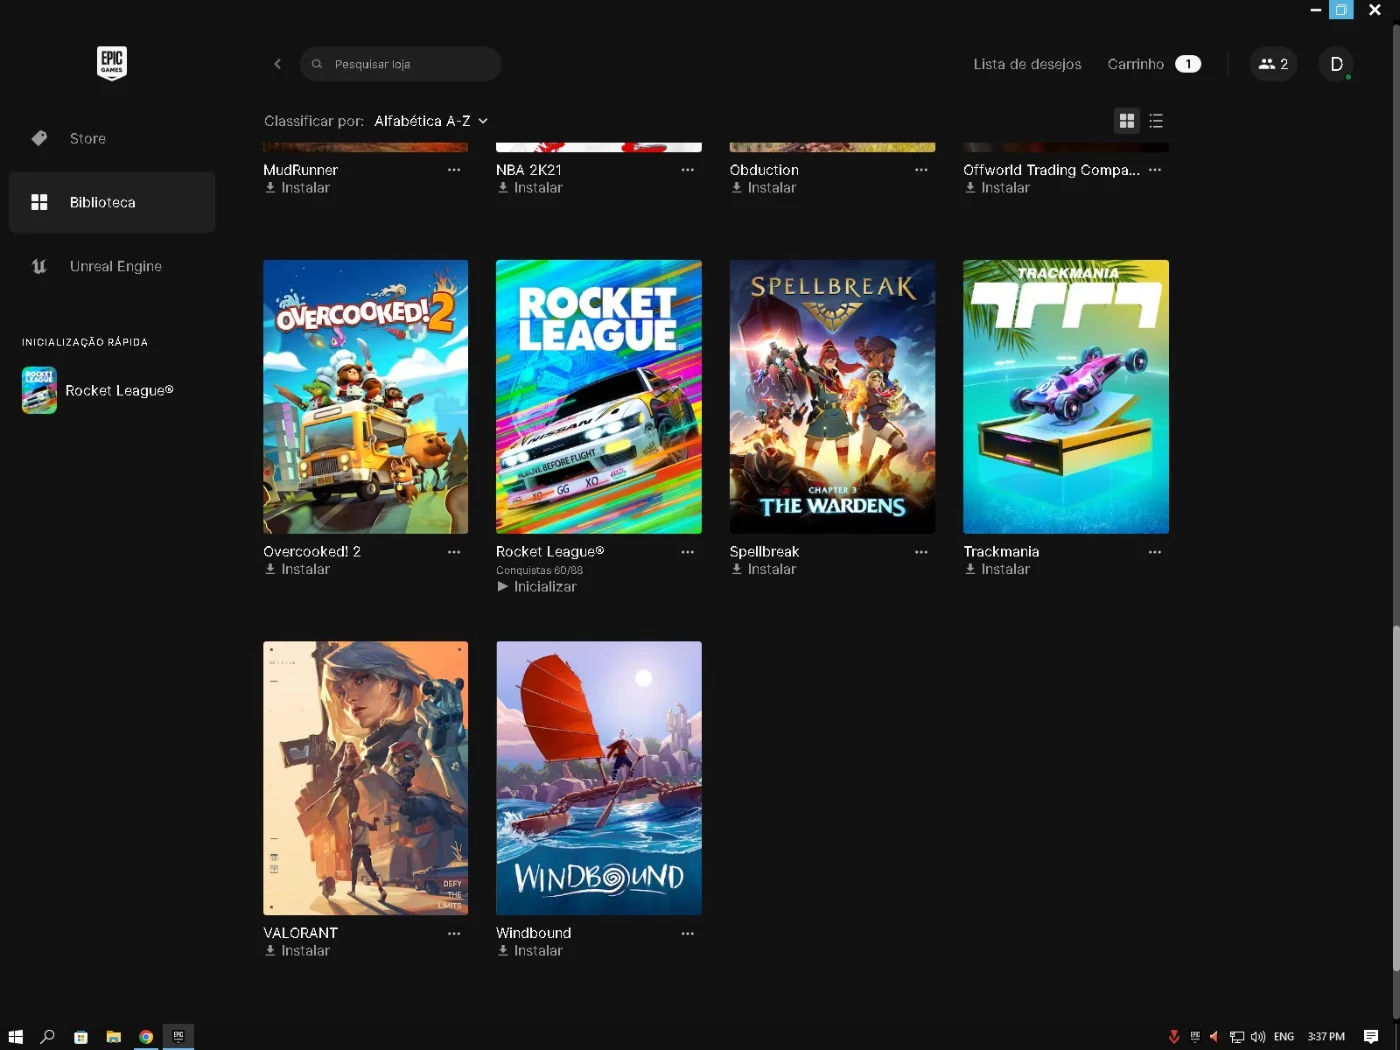Click the Microsoft Store taskbar icon
Image resolution: width=1400 pixels, height=1050 pixels.
point(81,1037)
